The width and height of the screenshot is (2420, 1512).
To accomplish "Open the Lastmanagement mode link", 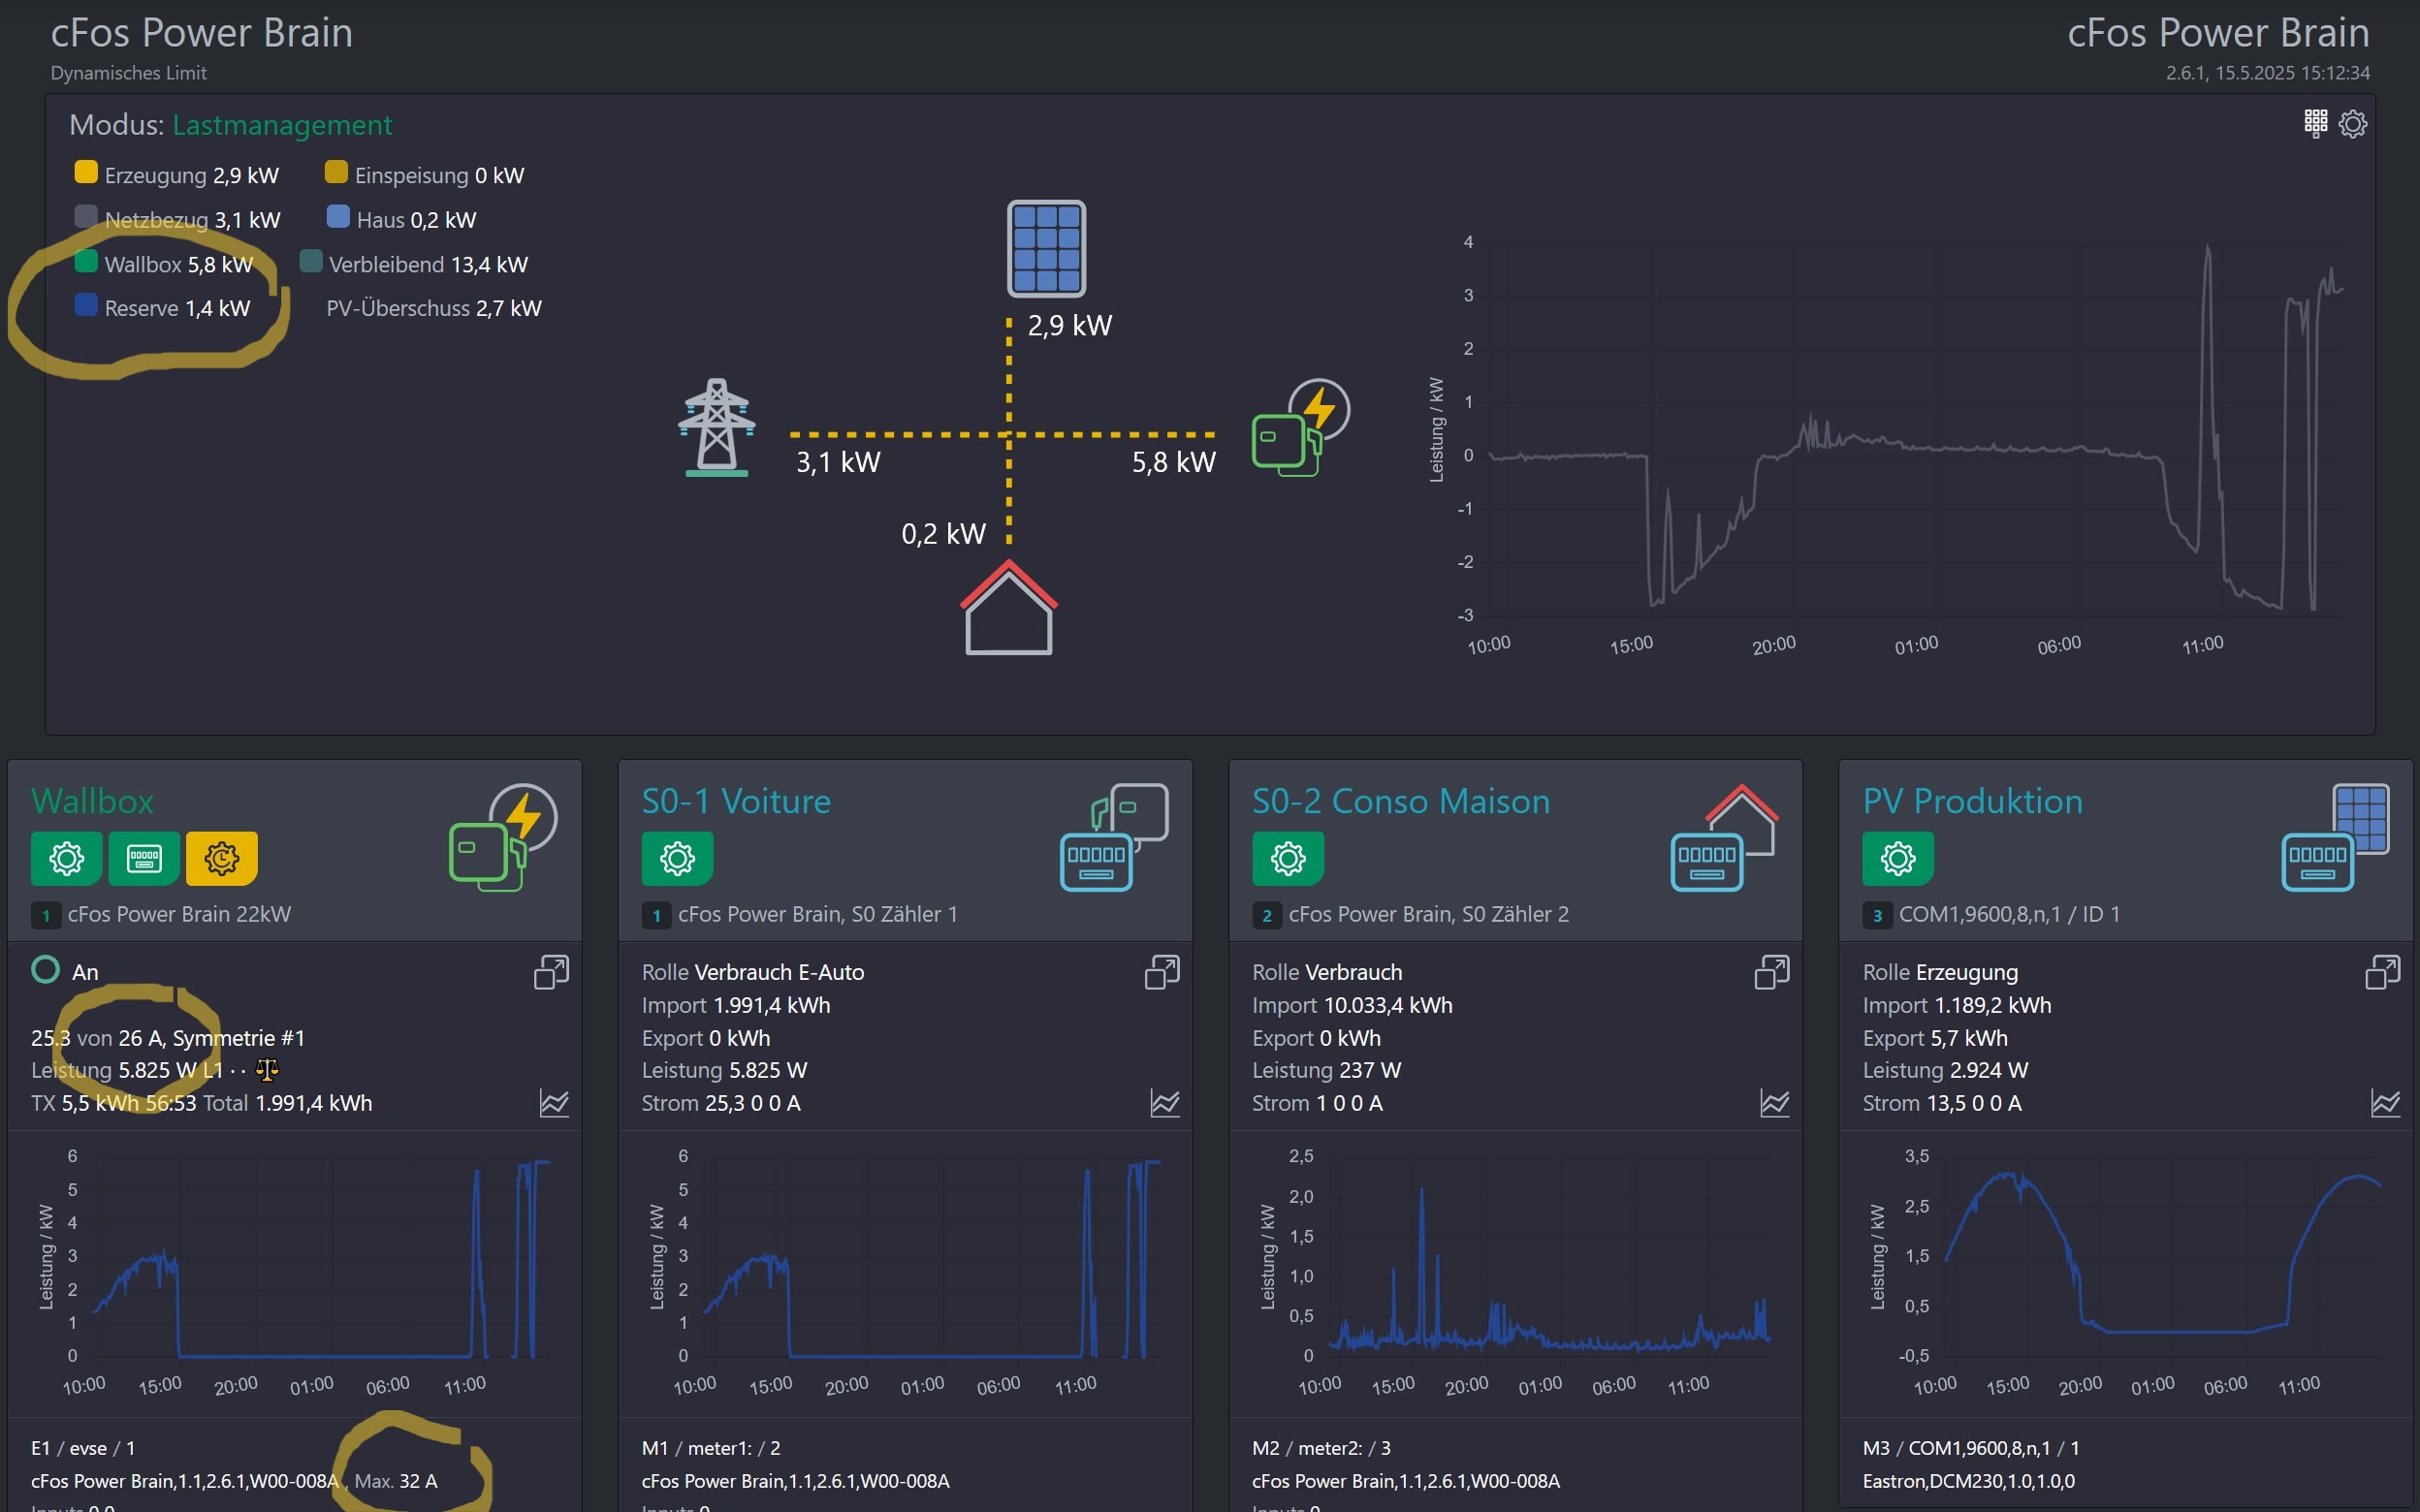I will [x=282, y=125].
